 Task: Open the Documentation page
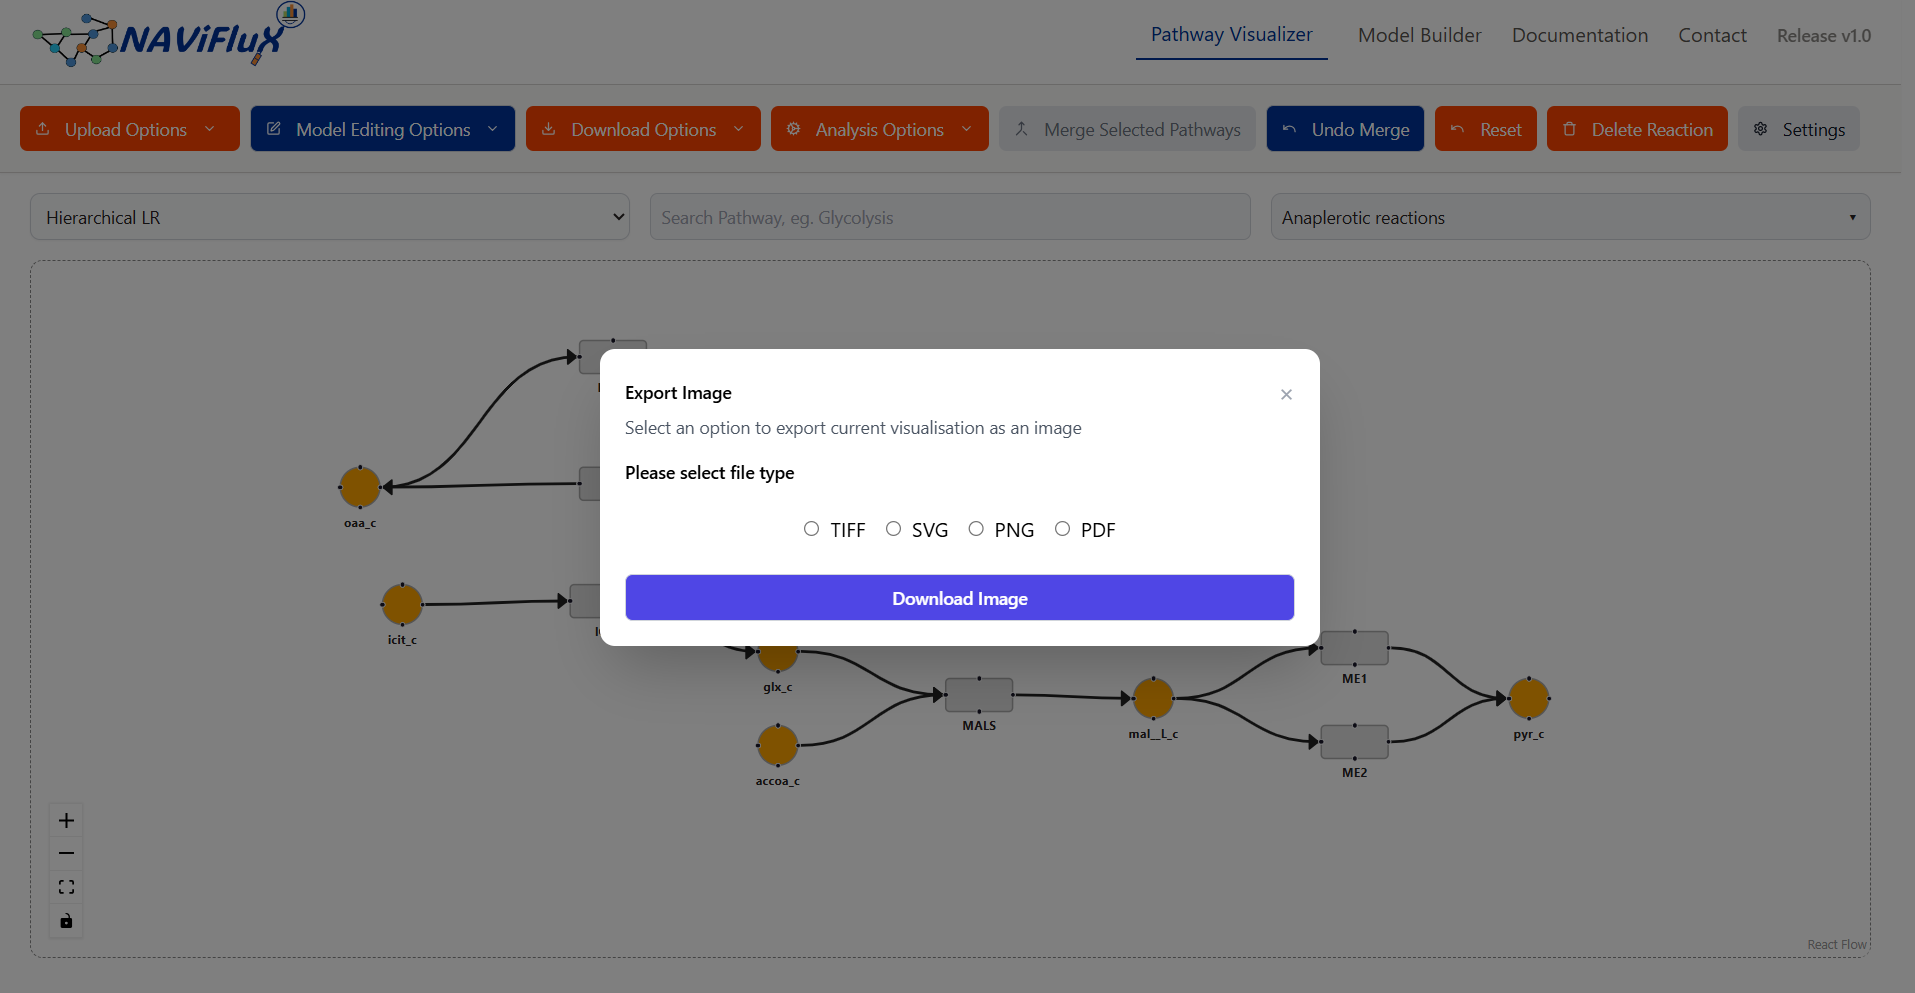1579,35
